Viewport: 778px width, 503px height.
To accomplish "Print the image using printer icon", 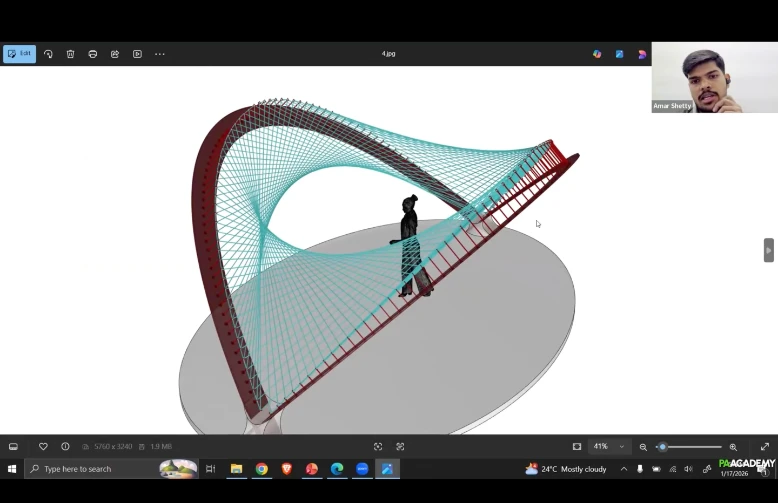I will (x=92, y=54).
